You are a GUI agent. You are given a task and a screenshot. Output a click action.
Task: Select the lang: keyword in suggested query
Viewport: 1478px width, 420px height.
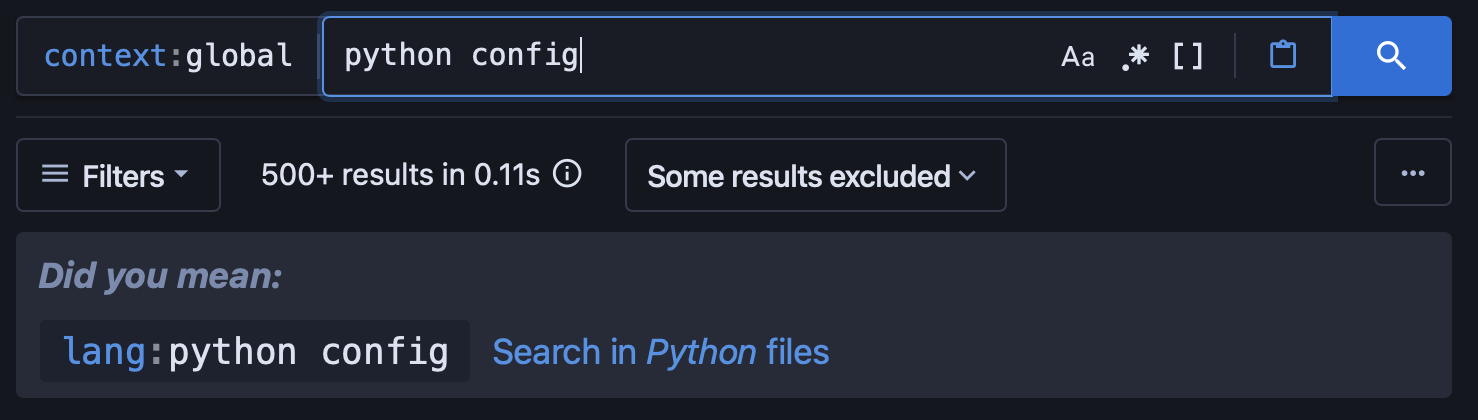pos(115,351)
